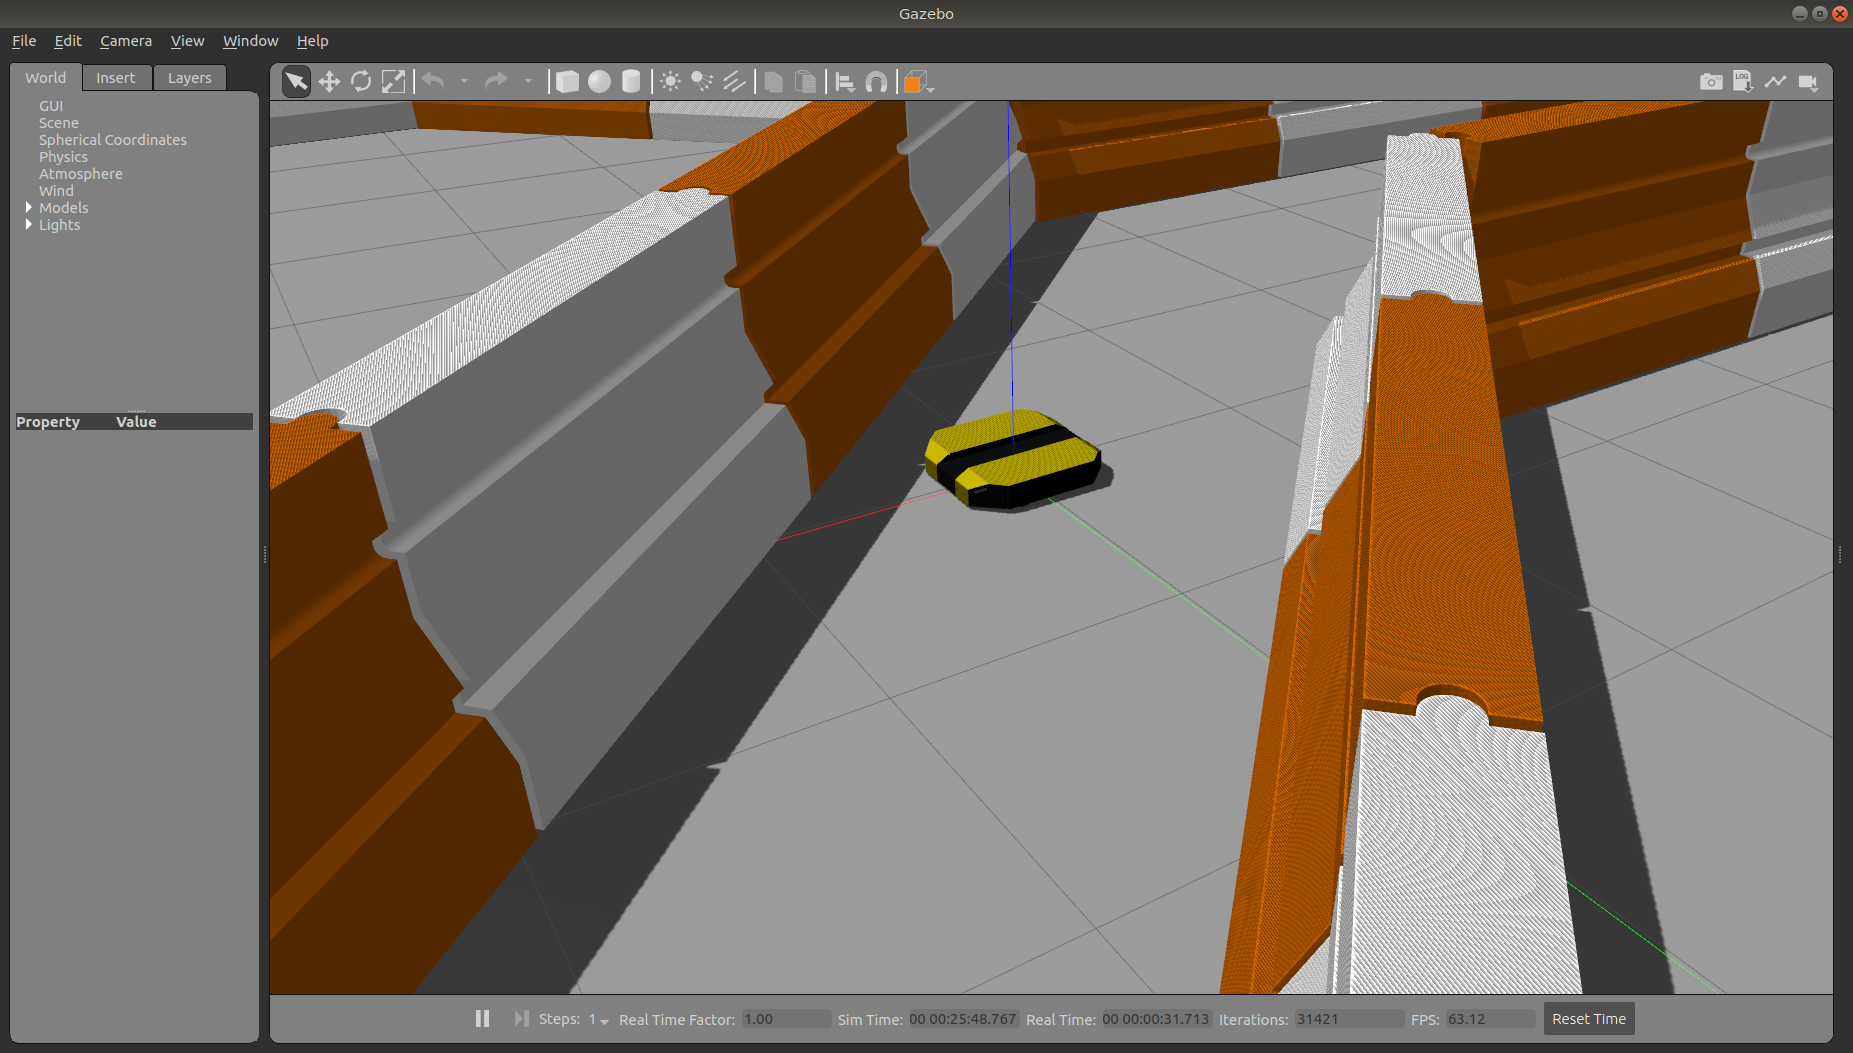Open the Camera menu

click(126, 41)
